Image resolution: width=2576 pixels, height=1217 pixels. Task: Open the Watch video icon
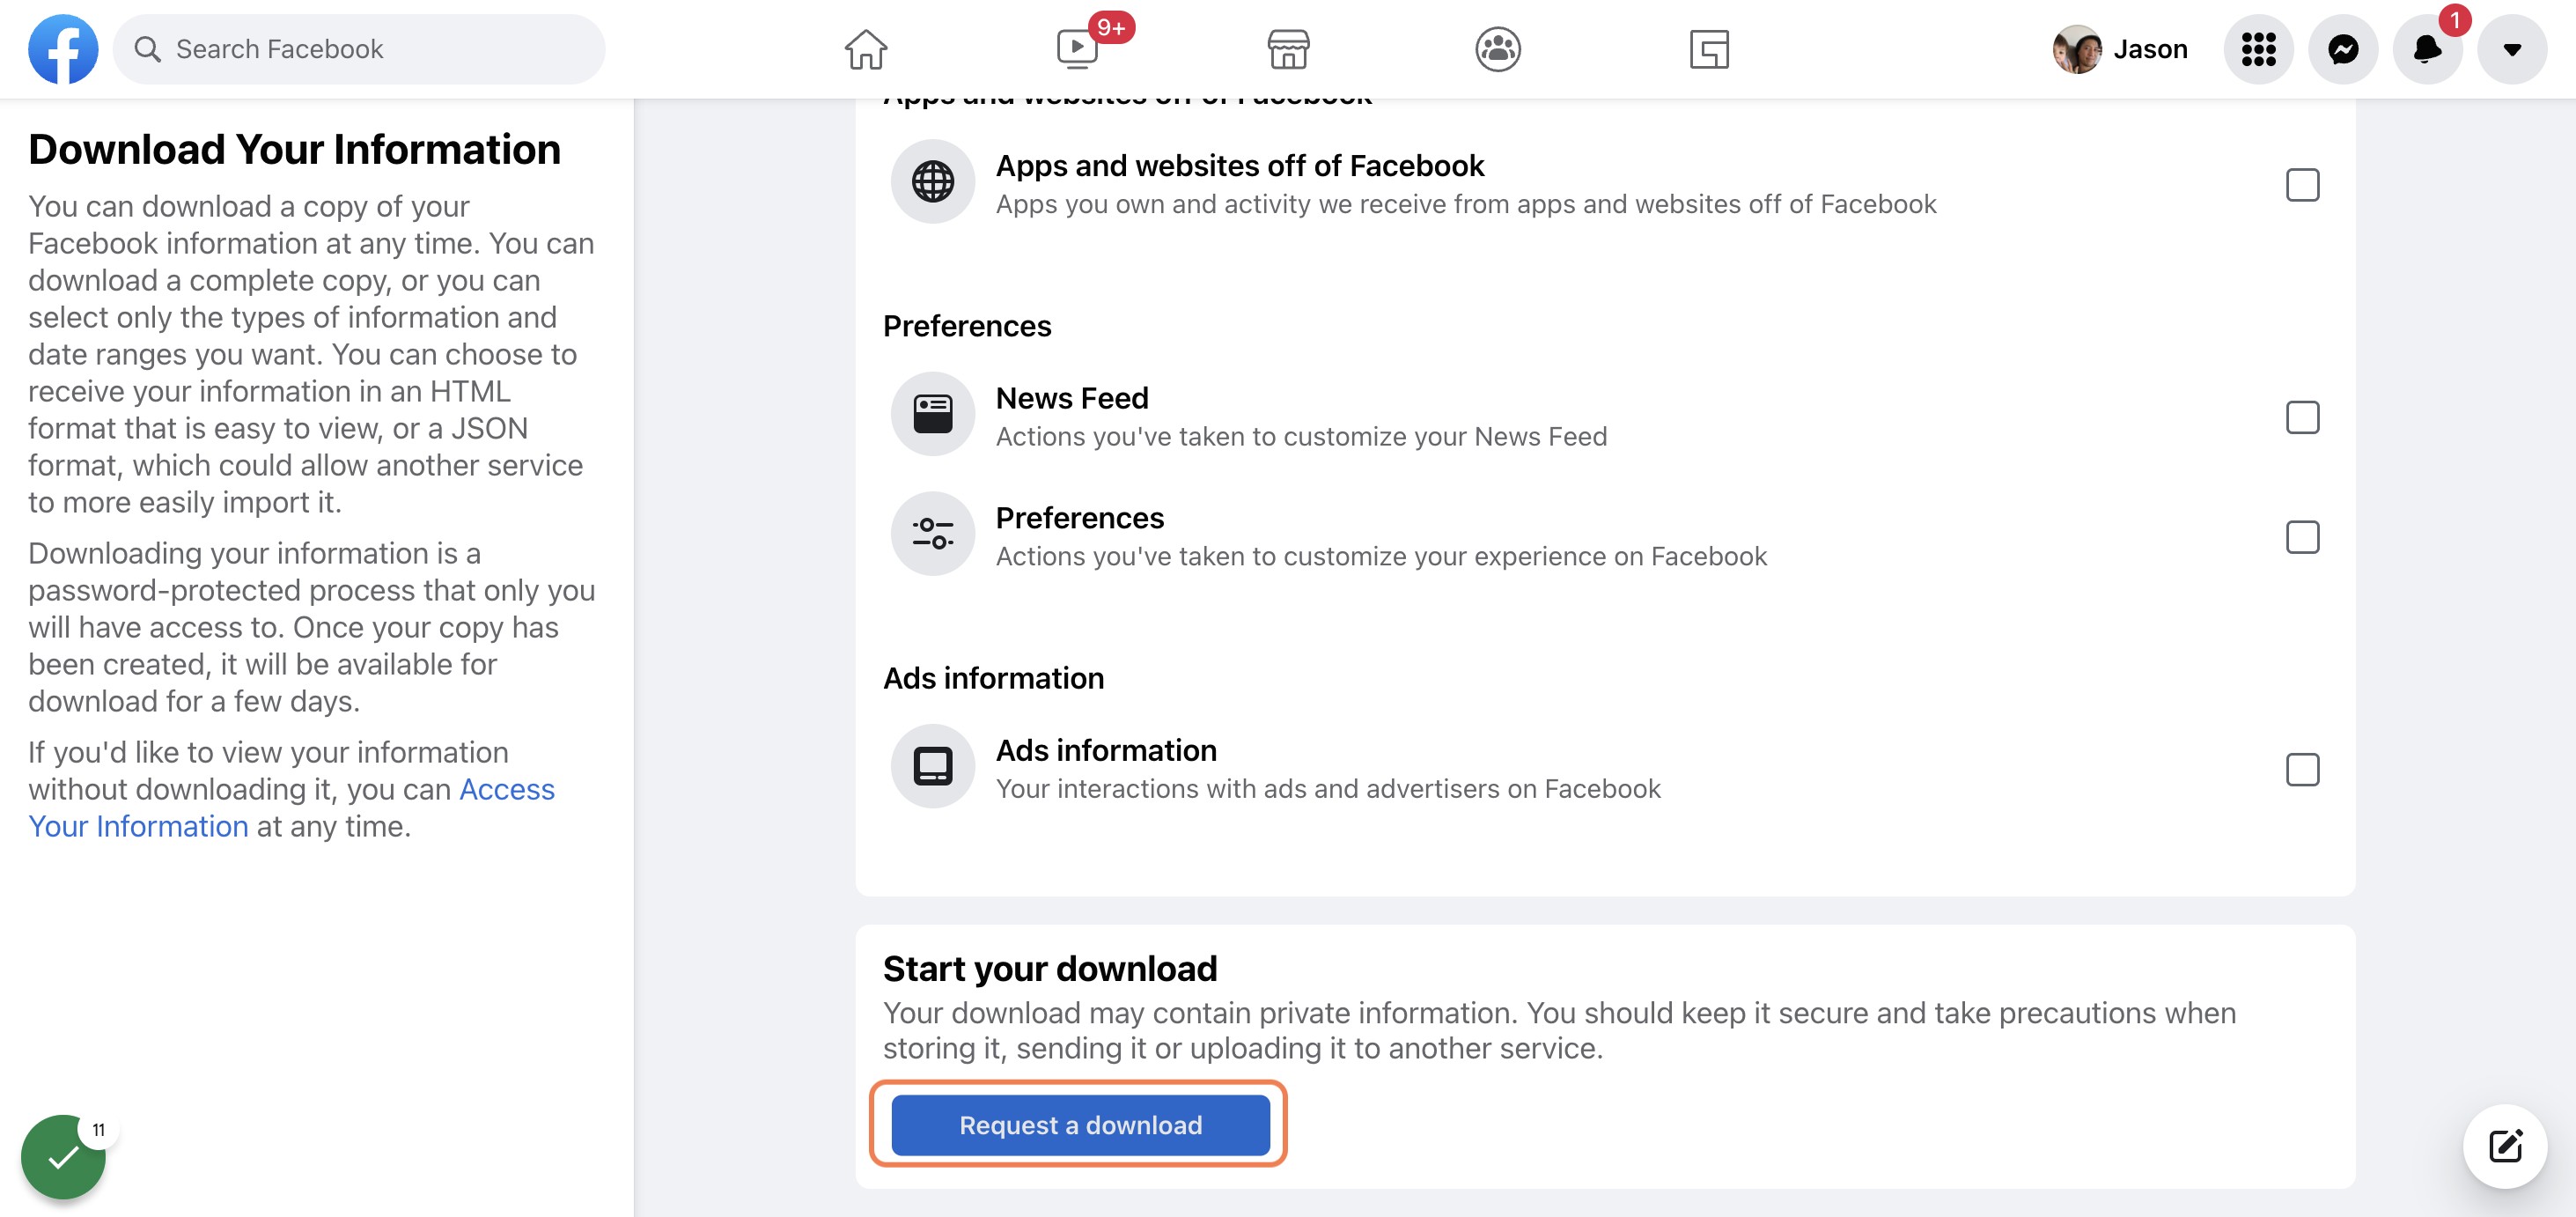tap(1077, 49)
